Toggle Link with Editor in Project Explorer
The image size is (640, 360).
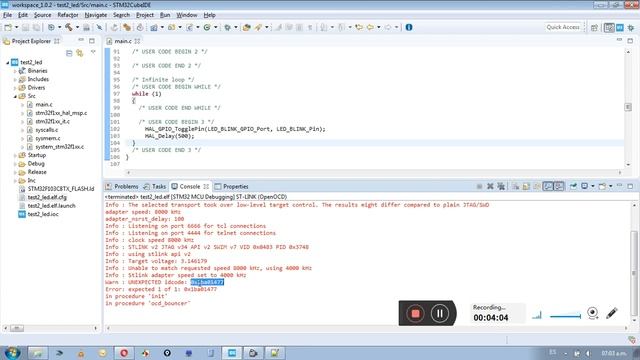click(80, 53)
